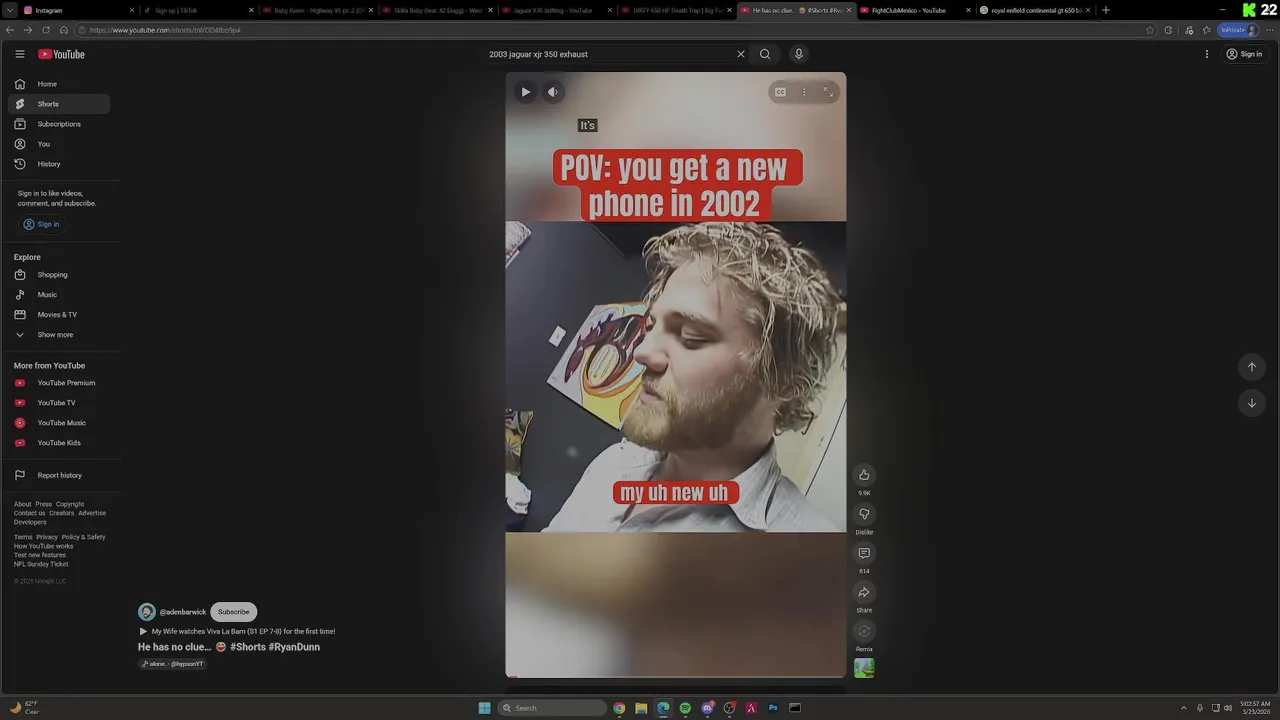The width and height of the screenshot is (1280, 720).
Task: Open Report history
Action: [x=59, y=475]
